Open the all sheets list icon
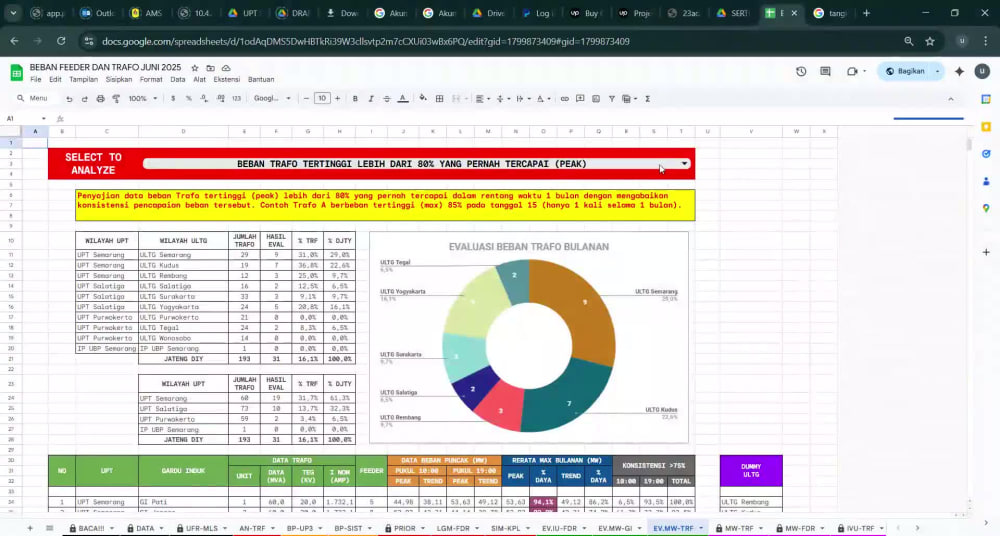 point(49,528)
